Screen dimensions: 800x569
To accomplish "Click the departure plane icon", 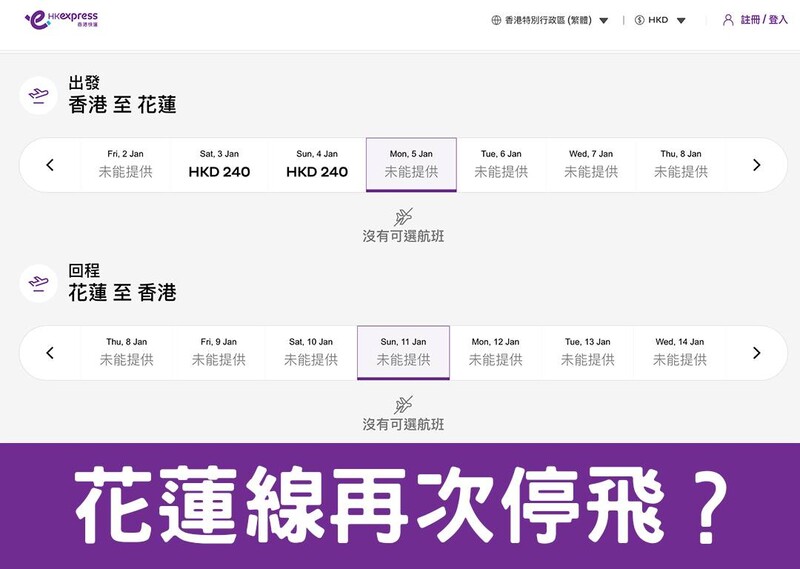I will tap(39, 96).
